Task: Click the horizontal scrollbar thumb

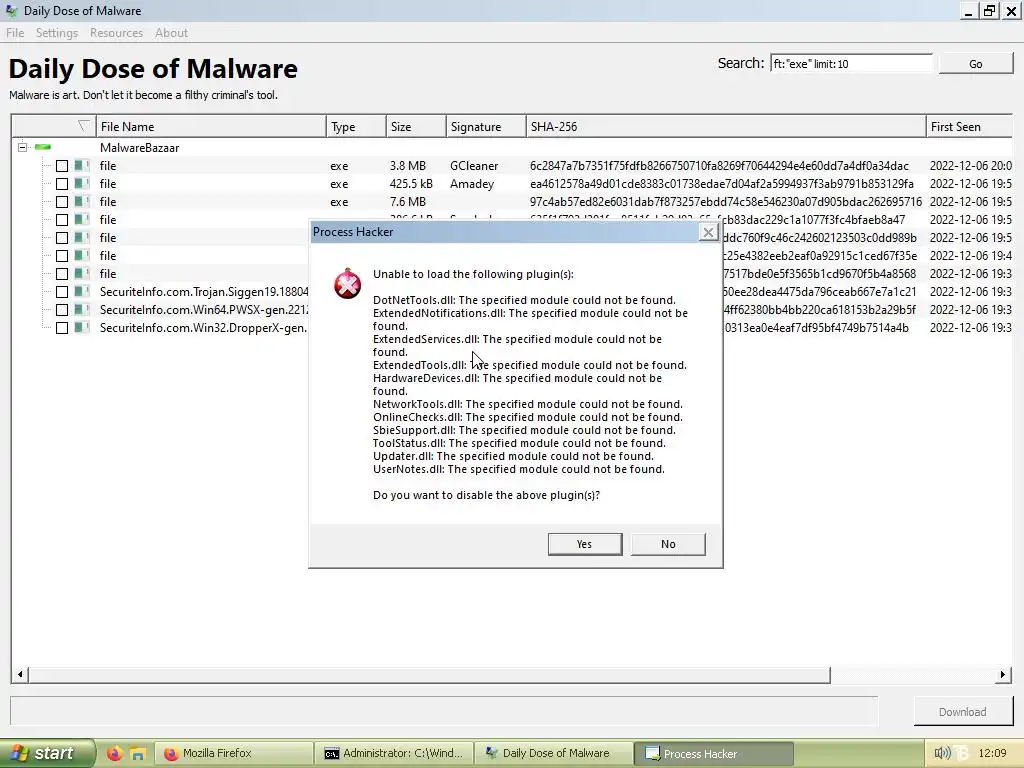Action: pos(429,675)
